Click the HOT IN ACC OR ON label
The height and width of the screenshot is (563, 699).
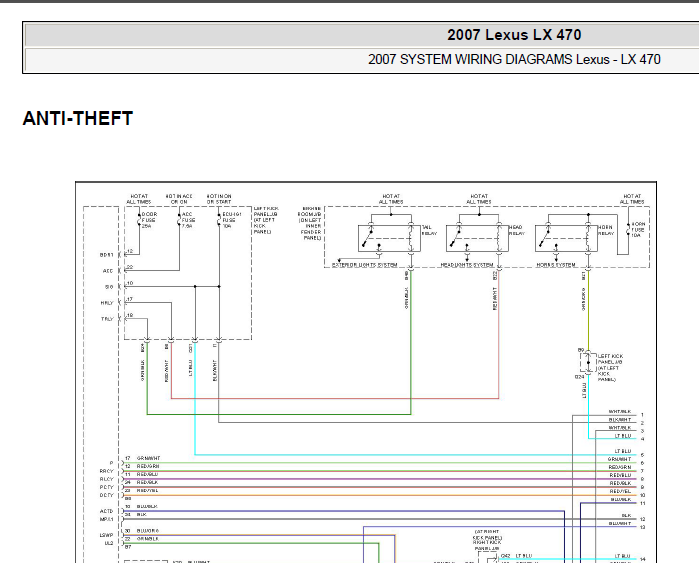[179, 199]
